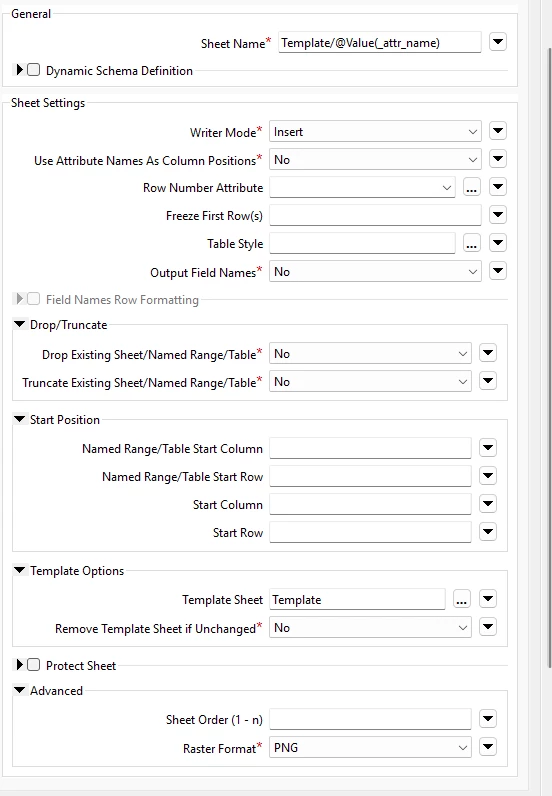Image resolution: width=552 pixels, height=796 pixels.
Task: Open the Output Field Names dropdown
Action: point(375,272)
